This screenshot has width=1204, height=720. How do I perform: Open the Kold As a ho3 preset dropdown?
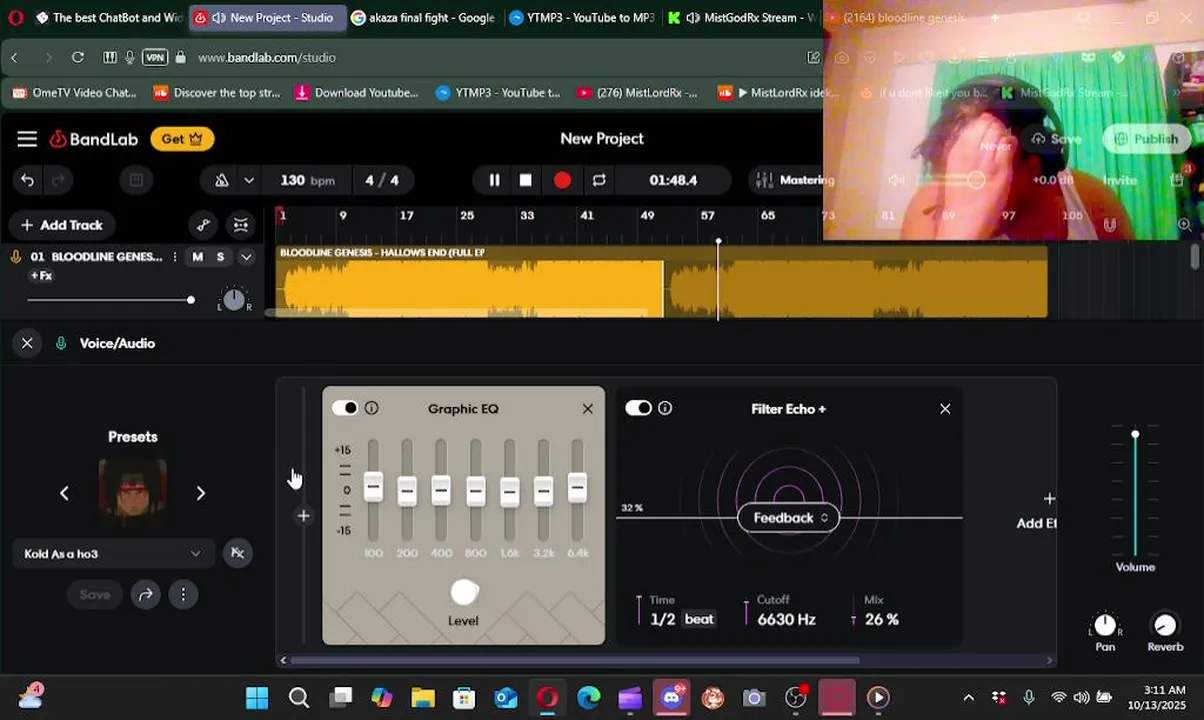tap(113, 553)
